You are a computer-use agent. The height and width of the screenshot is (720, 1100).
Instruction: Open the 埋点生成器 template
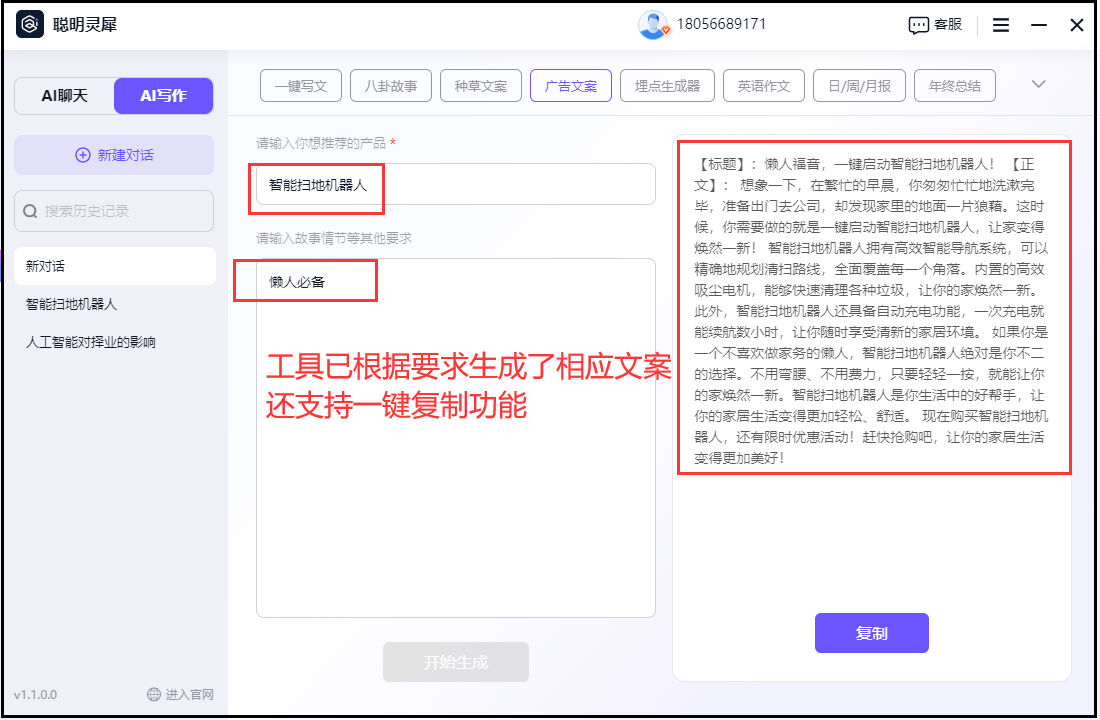667,85
